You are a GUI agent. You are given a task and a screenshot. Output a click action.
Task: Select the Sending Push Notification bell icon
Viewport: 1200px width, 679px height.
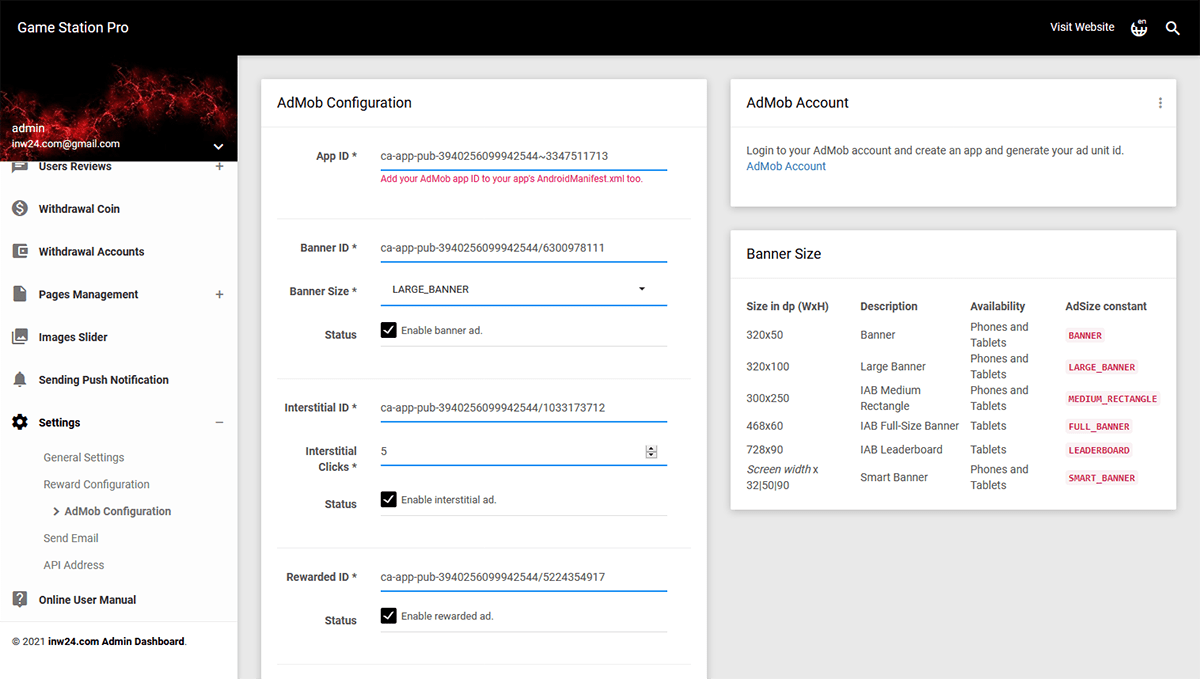point(20,380)
